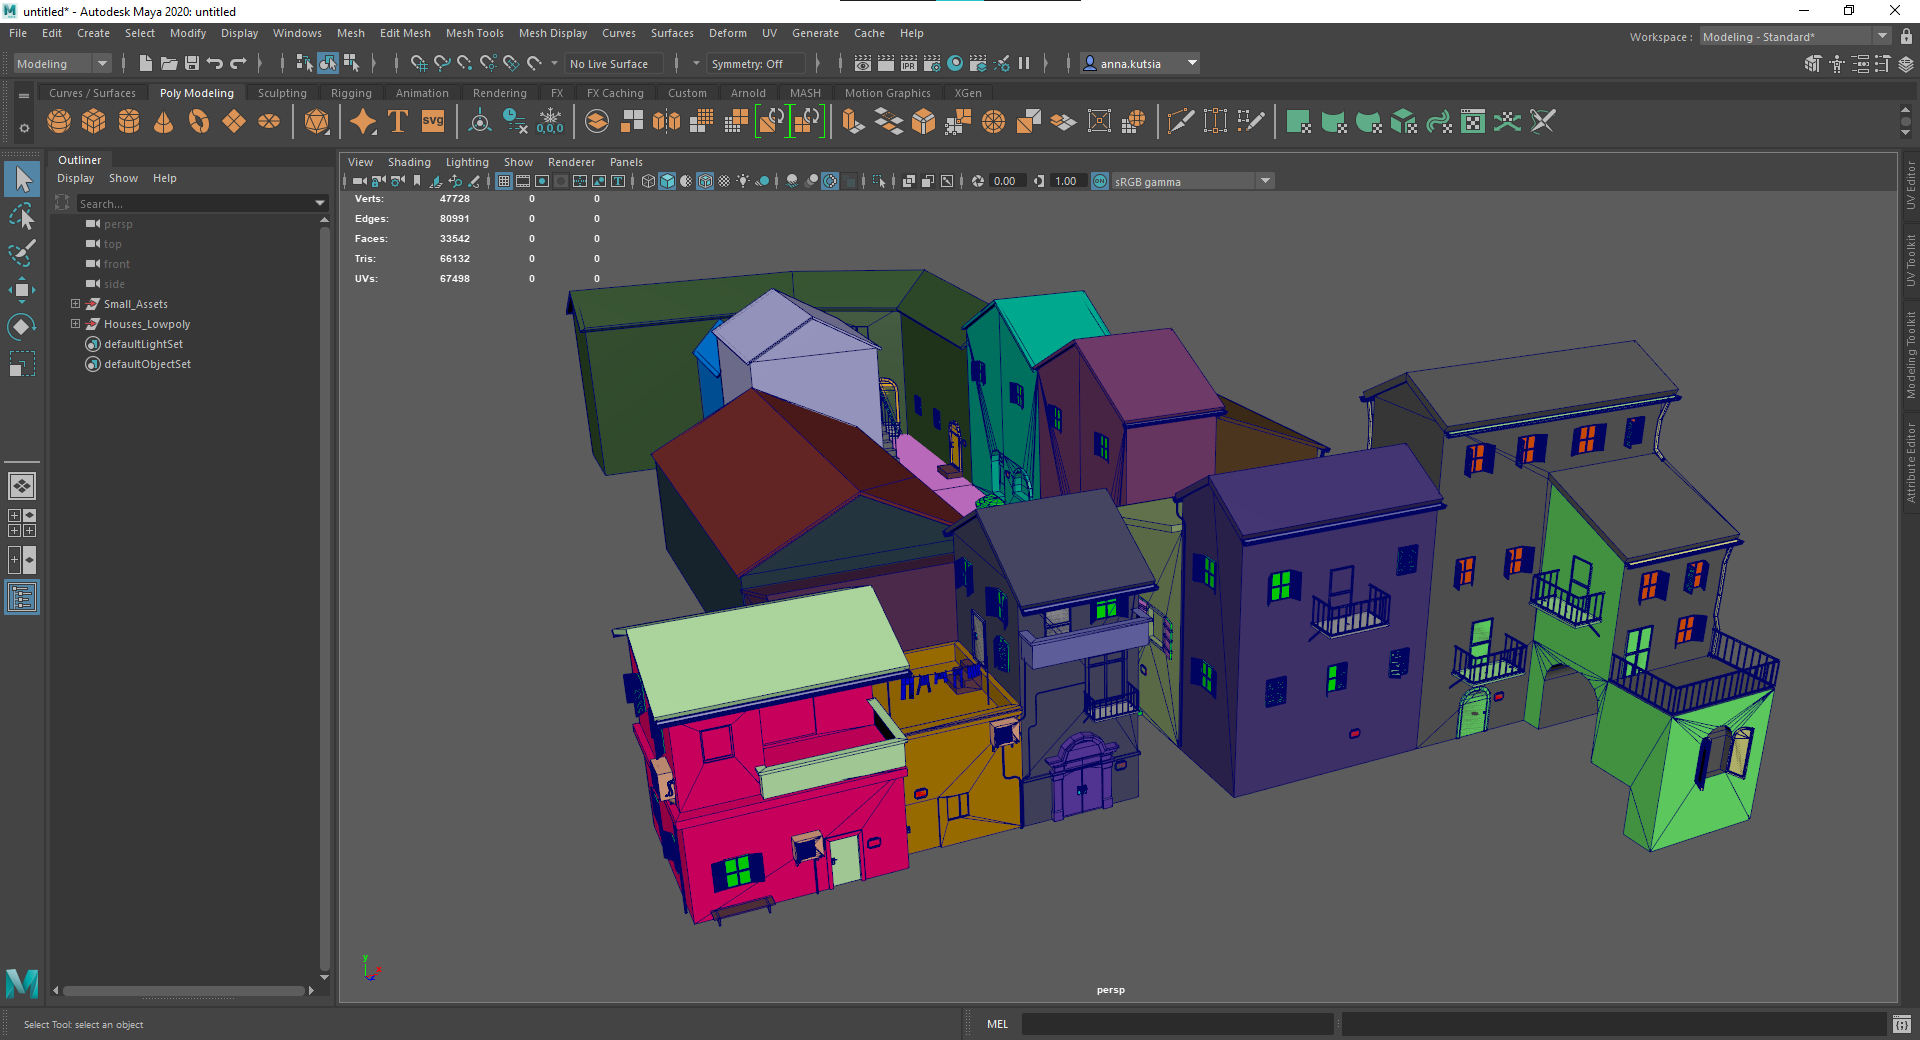The width and height of the screenshot is (1920, 1040).
Task: Activate the Select tool in the toolbox
Action: click(22, 180)
